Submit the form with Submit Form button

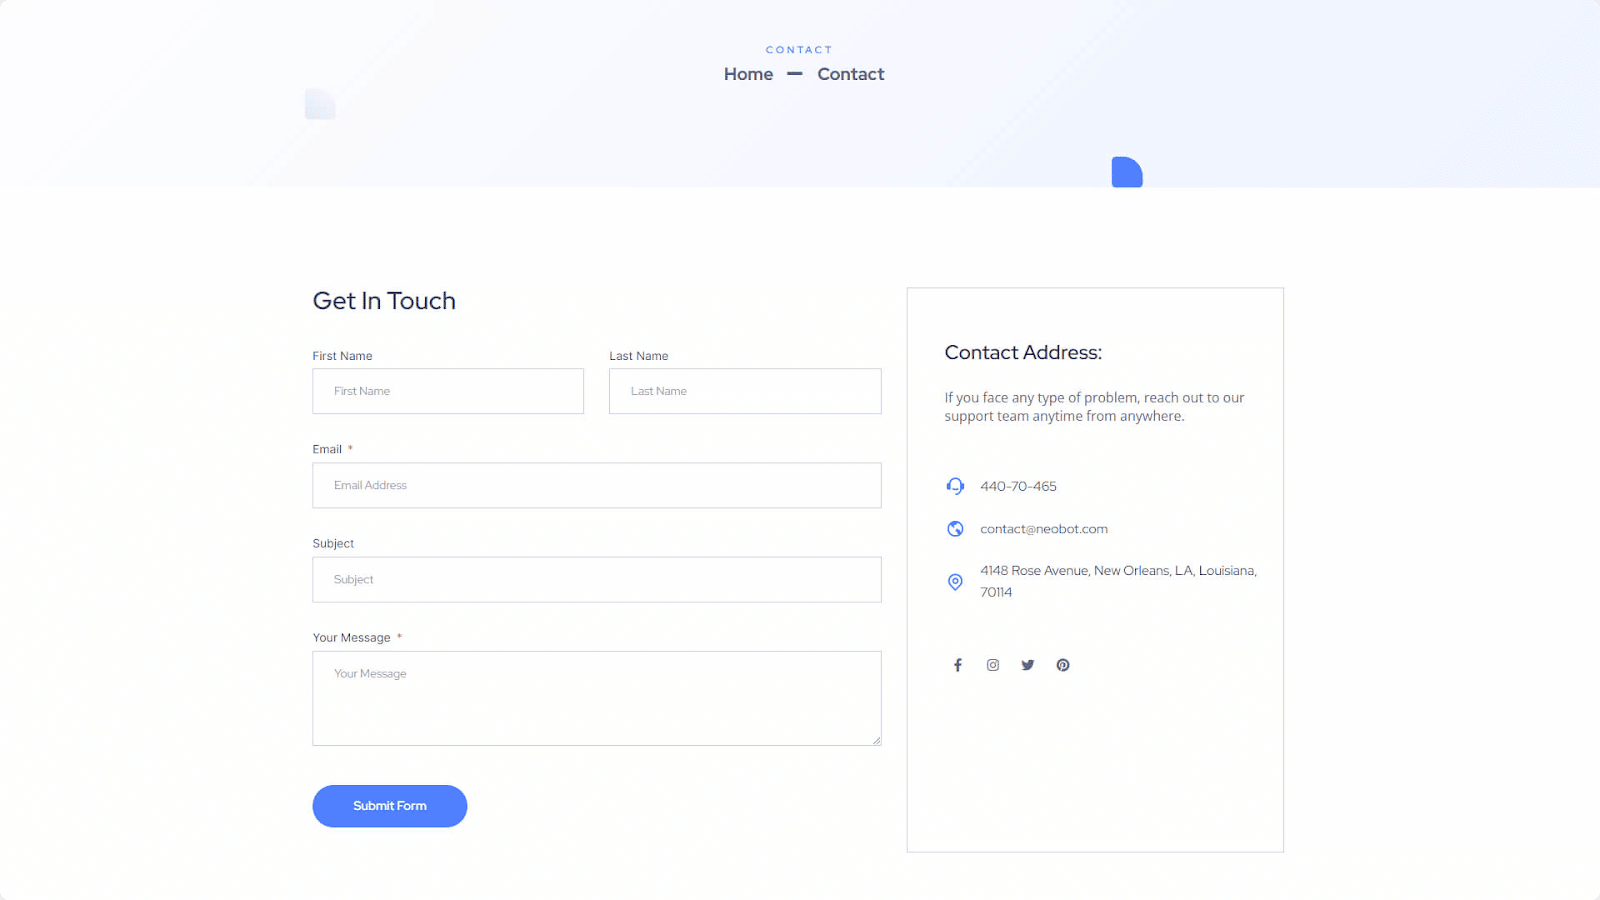390,806
